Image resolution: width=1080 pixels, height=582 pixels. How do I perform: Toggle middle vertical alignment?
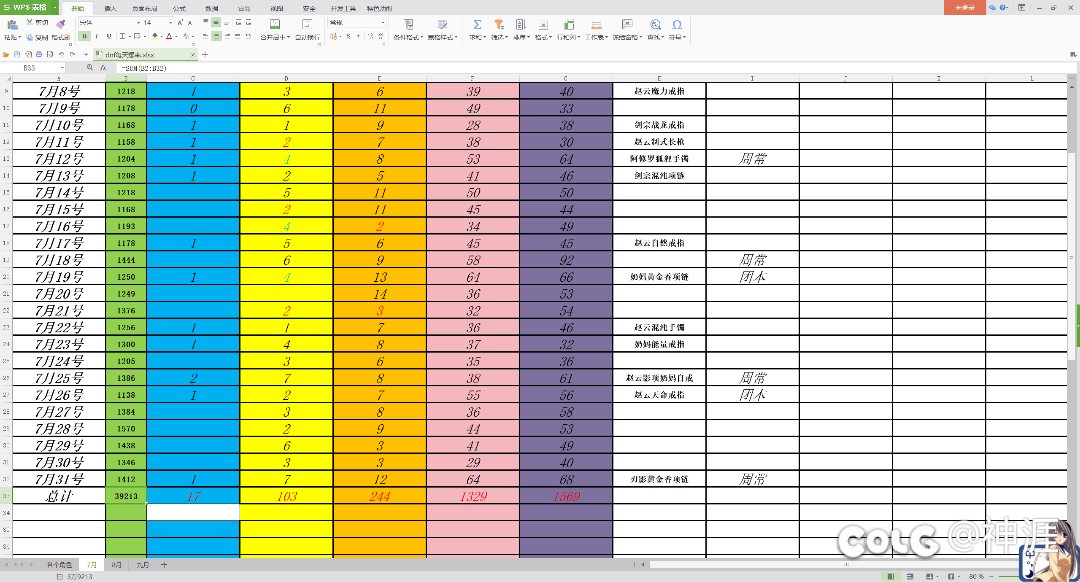click(216, 23)
